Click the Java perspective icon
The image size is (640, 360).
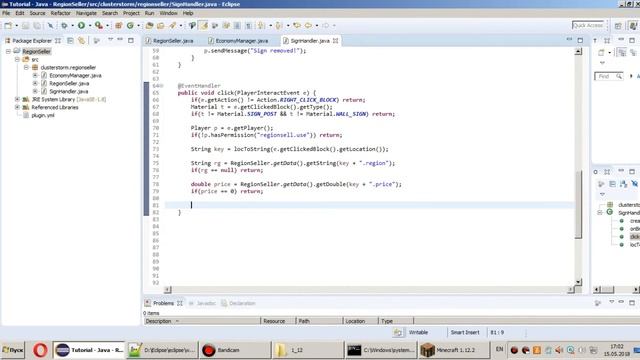pyautogui.click(x=633, y=25)
